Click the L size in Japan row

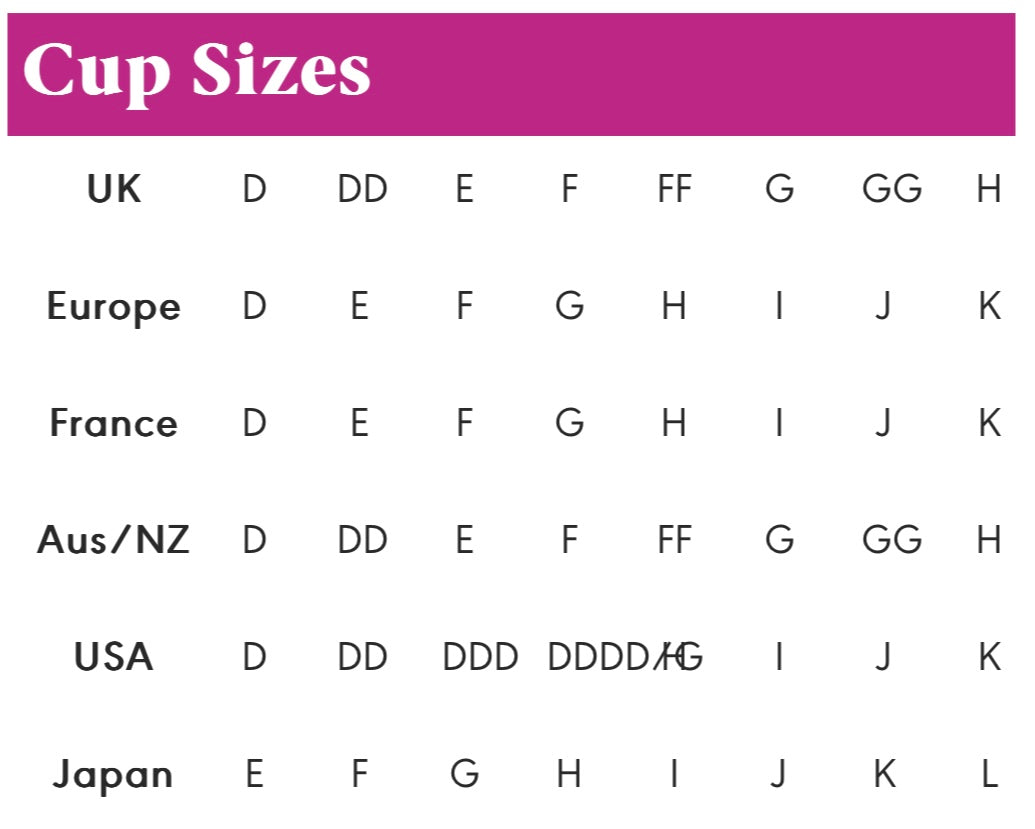coord(989,775)
